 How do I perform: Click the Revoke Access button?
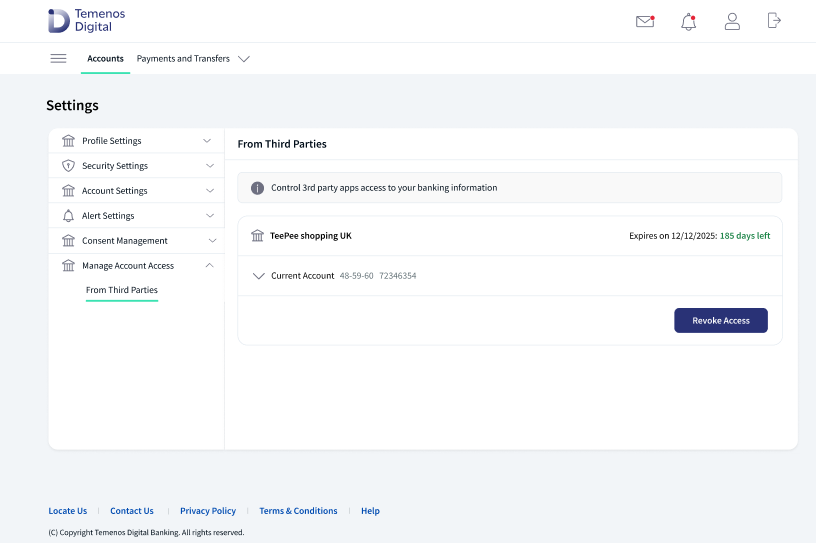[721, 321]
